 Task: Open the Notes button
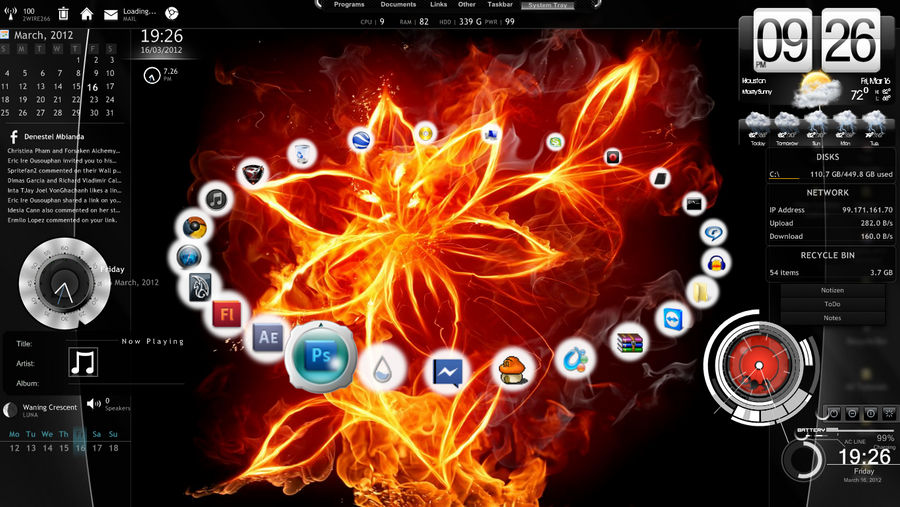click(832, 318)
